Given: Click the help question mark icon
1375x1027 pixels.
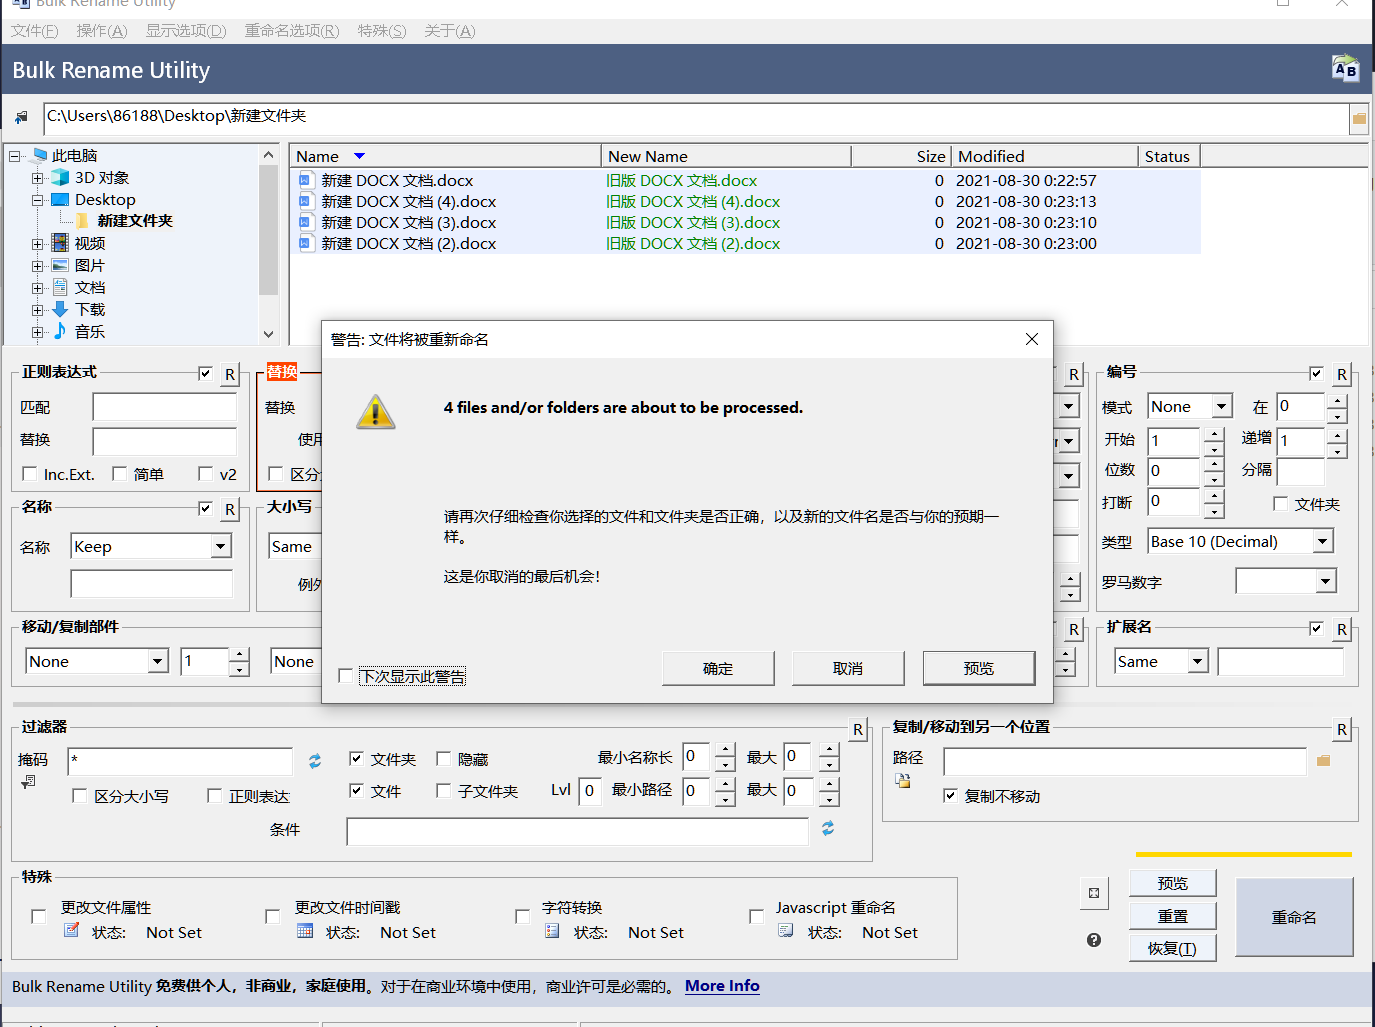Looking at the screenshot, I should point(1094,940).
